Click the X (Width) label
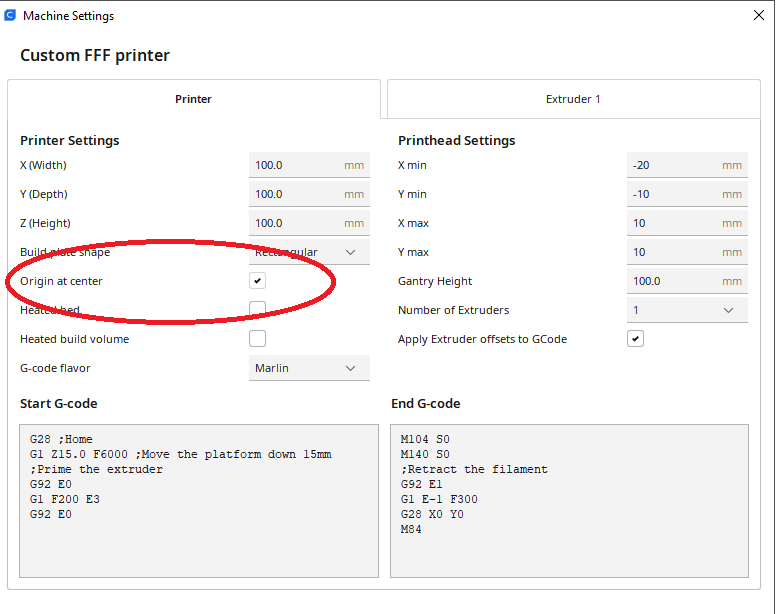 (43, 165)
